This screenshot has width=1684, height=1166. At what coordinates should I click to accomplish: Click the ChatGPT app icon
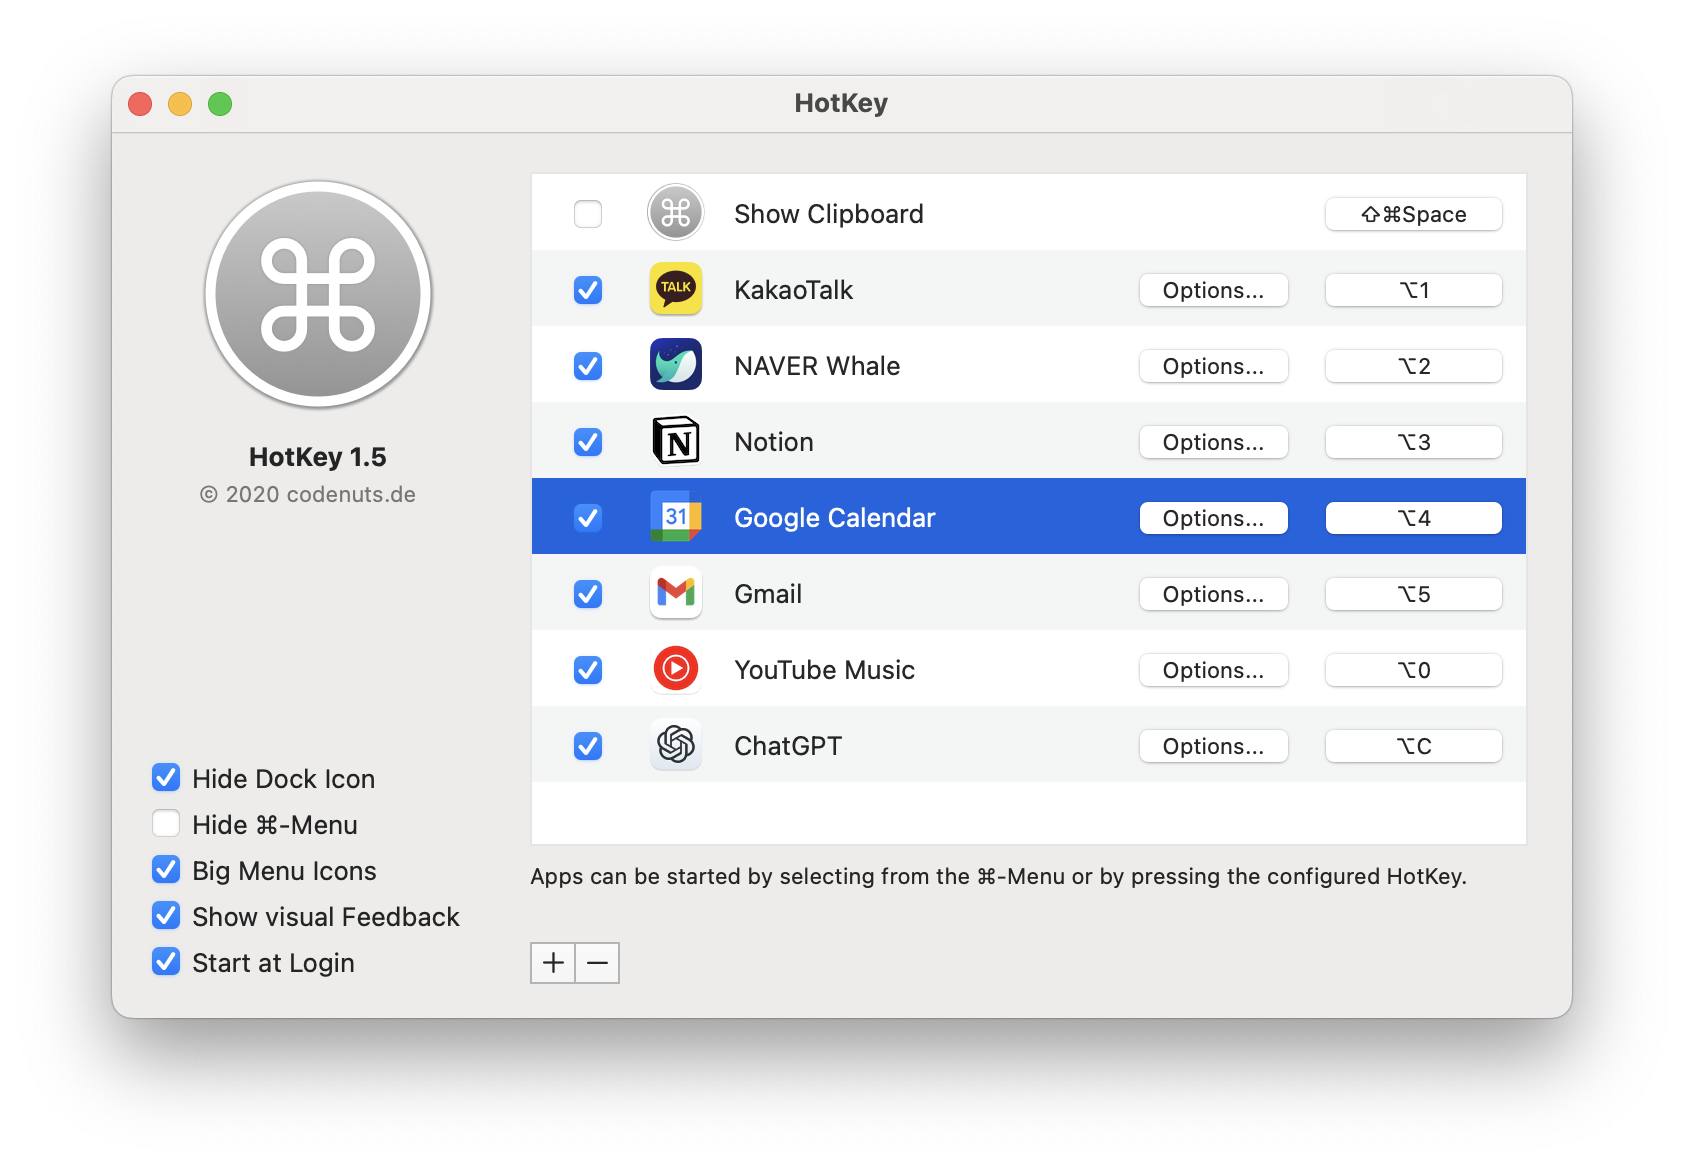[x=676, y=745]
